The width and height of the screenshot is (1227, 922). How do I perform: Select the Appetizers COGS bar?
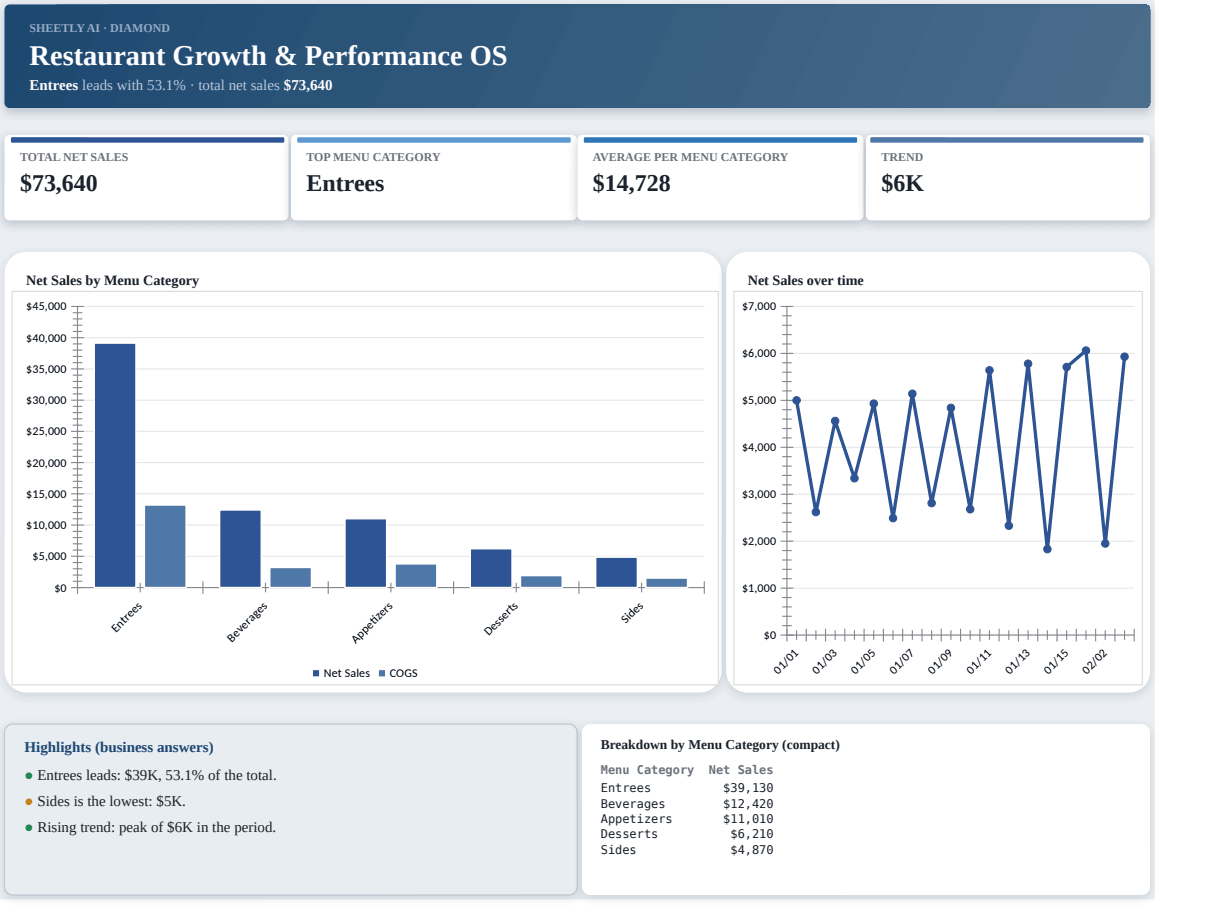(x=416, y=575)
